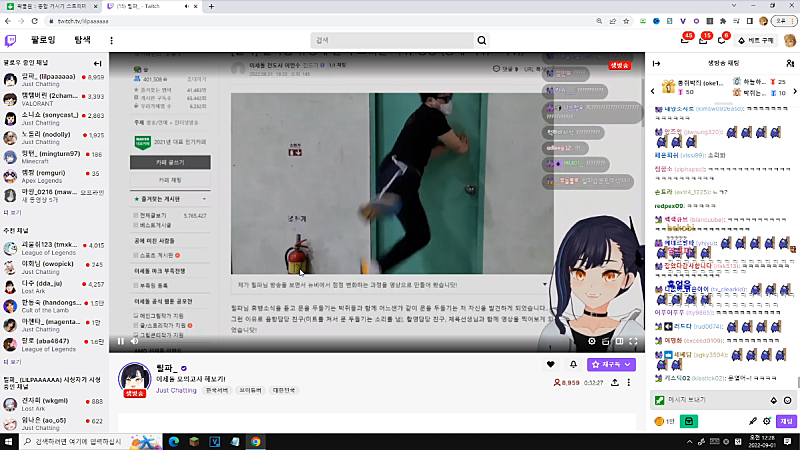Open followed channel nodolly
This screenshot has height=450, width=800.
54,138
